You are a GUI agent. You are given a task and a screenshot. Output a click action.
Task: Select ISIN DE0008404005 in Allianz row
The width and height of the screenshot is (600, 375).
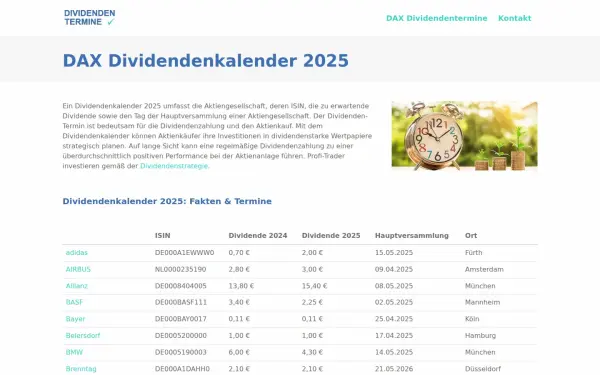(181, 286)
